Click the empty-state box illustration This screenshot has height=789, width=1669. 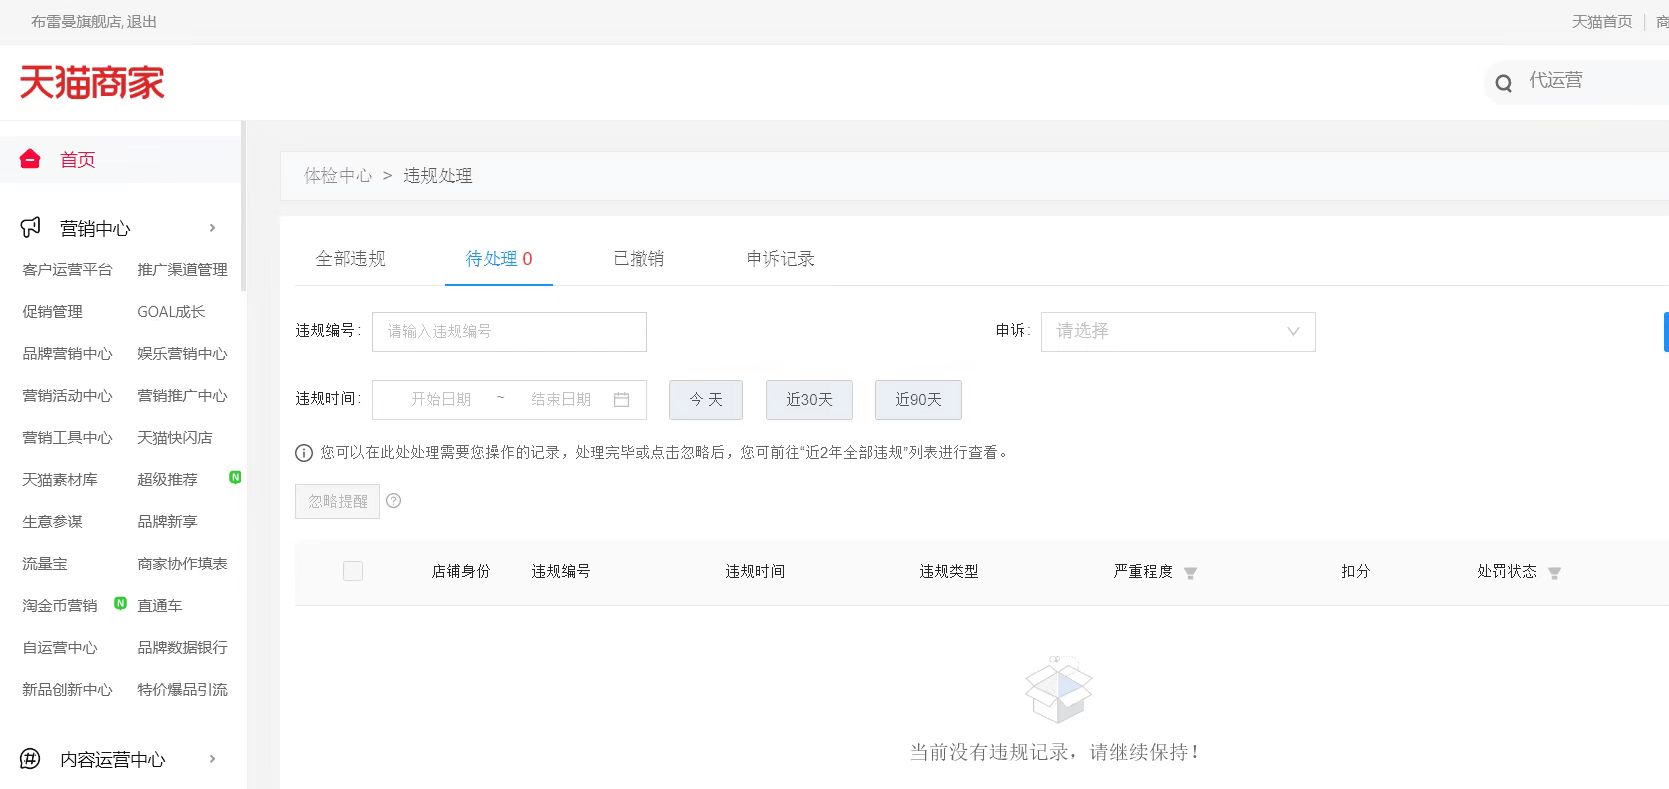pos(1058,689)
